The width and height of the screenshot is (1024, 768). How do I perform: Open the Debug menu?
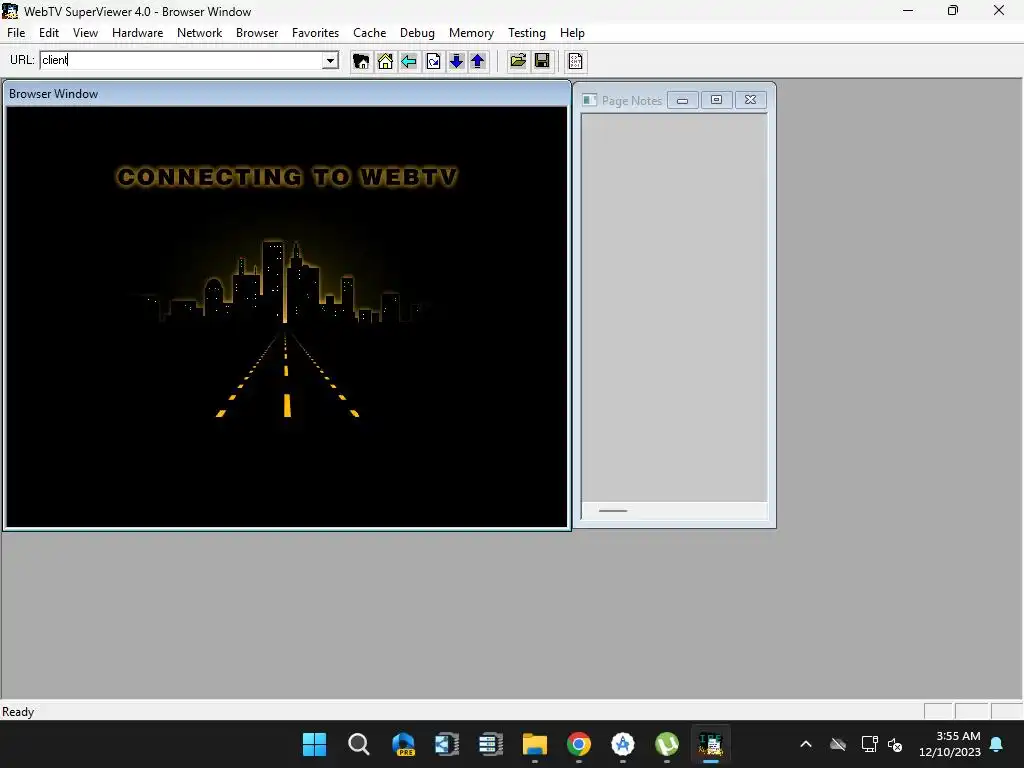coord(417,33)
